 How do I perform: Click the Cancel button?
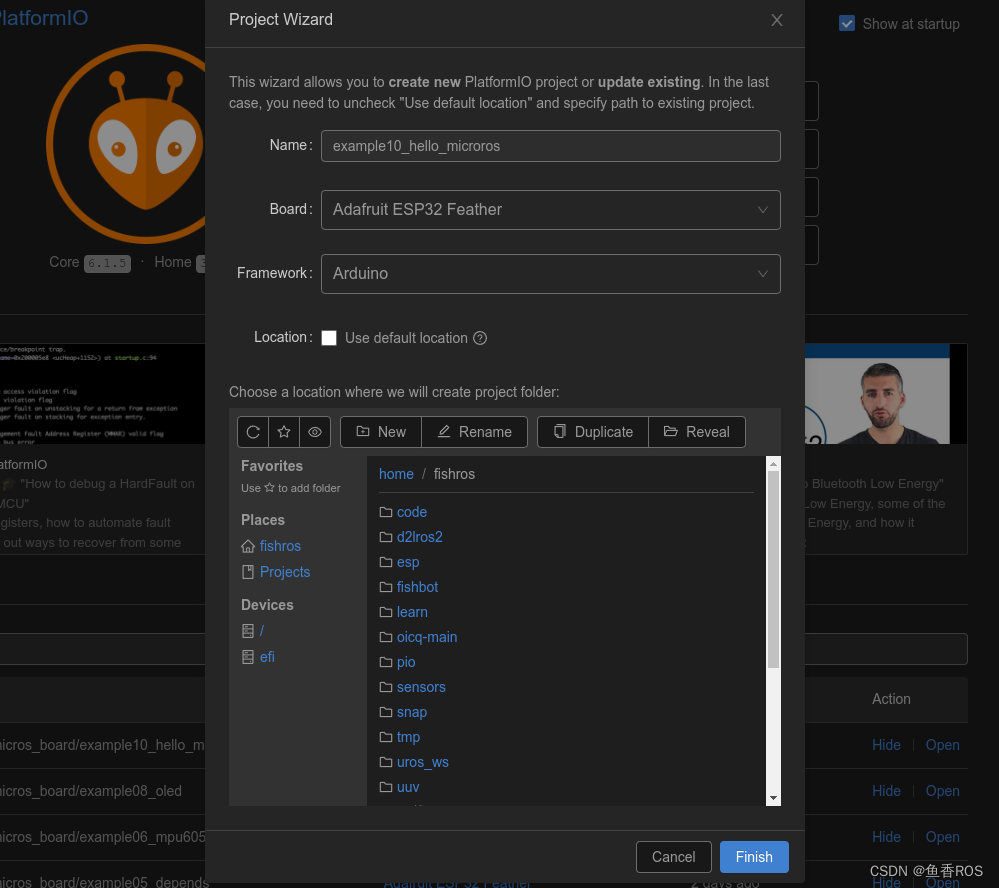coord(673,857)
